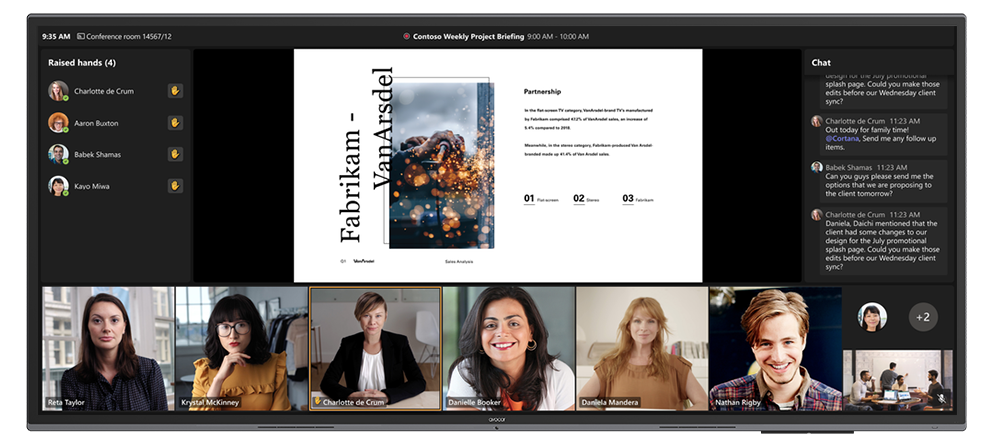1000x442 pixels.
Task: Click Kayo Miwa's raised hand icon
Action: tap(175, 186)
